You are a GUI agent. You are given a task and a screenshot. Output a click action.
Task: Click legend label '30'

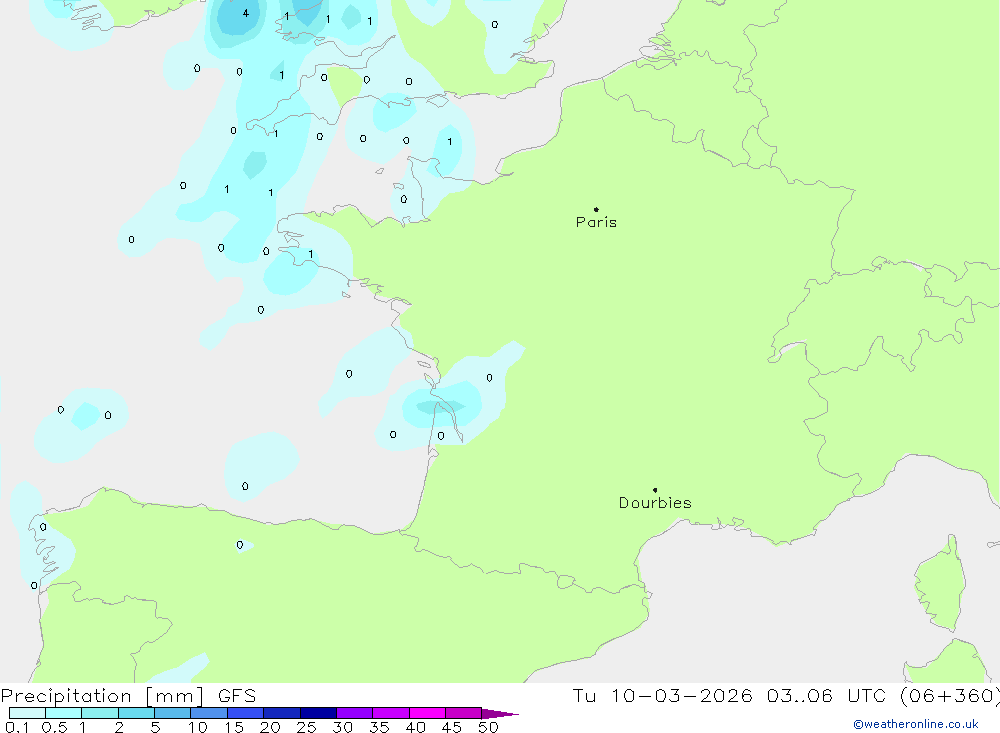[x=342, y=727]
